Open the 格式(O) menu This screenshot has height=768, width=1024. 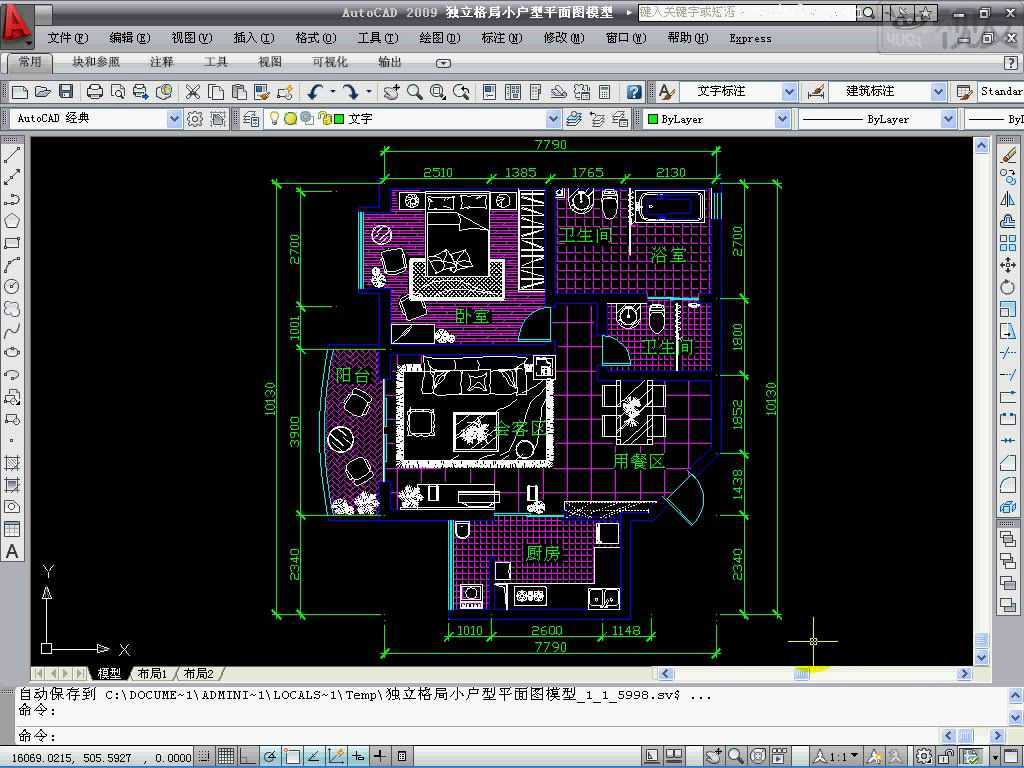pyautogui.click(x=316, y=38)
